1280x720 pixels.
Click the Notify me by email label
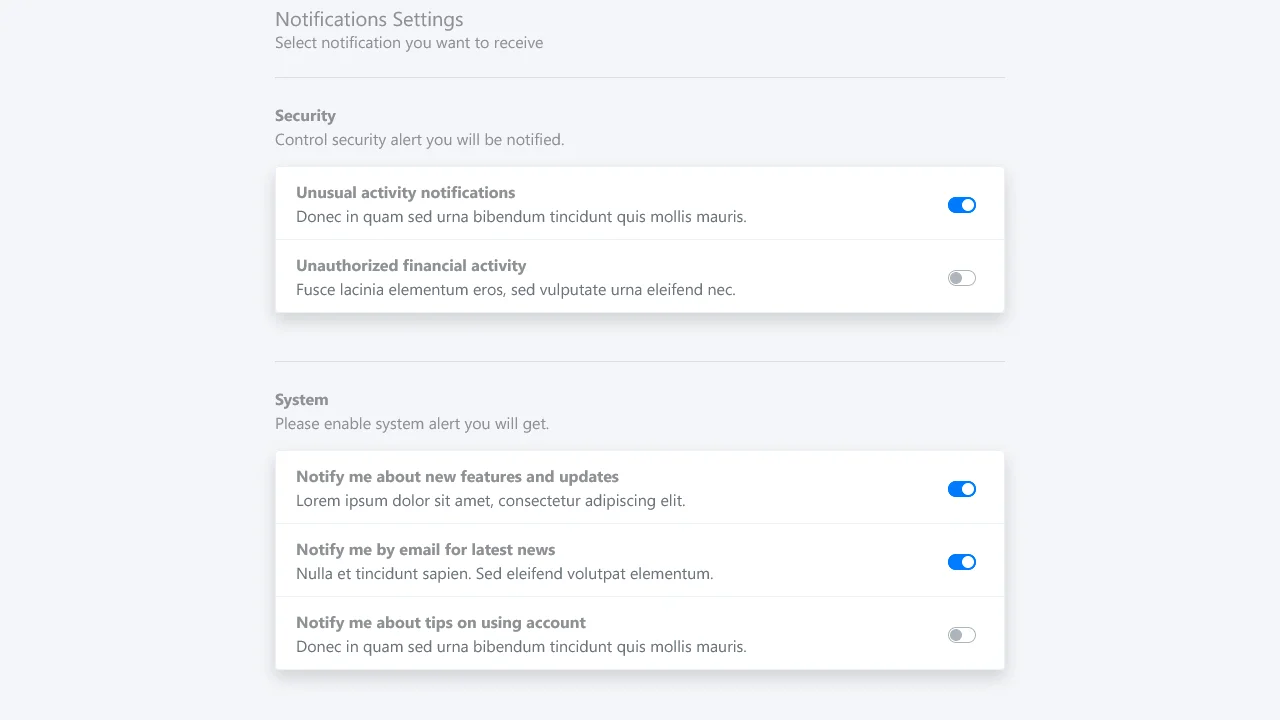tap(425, 549)
